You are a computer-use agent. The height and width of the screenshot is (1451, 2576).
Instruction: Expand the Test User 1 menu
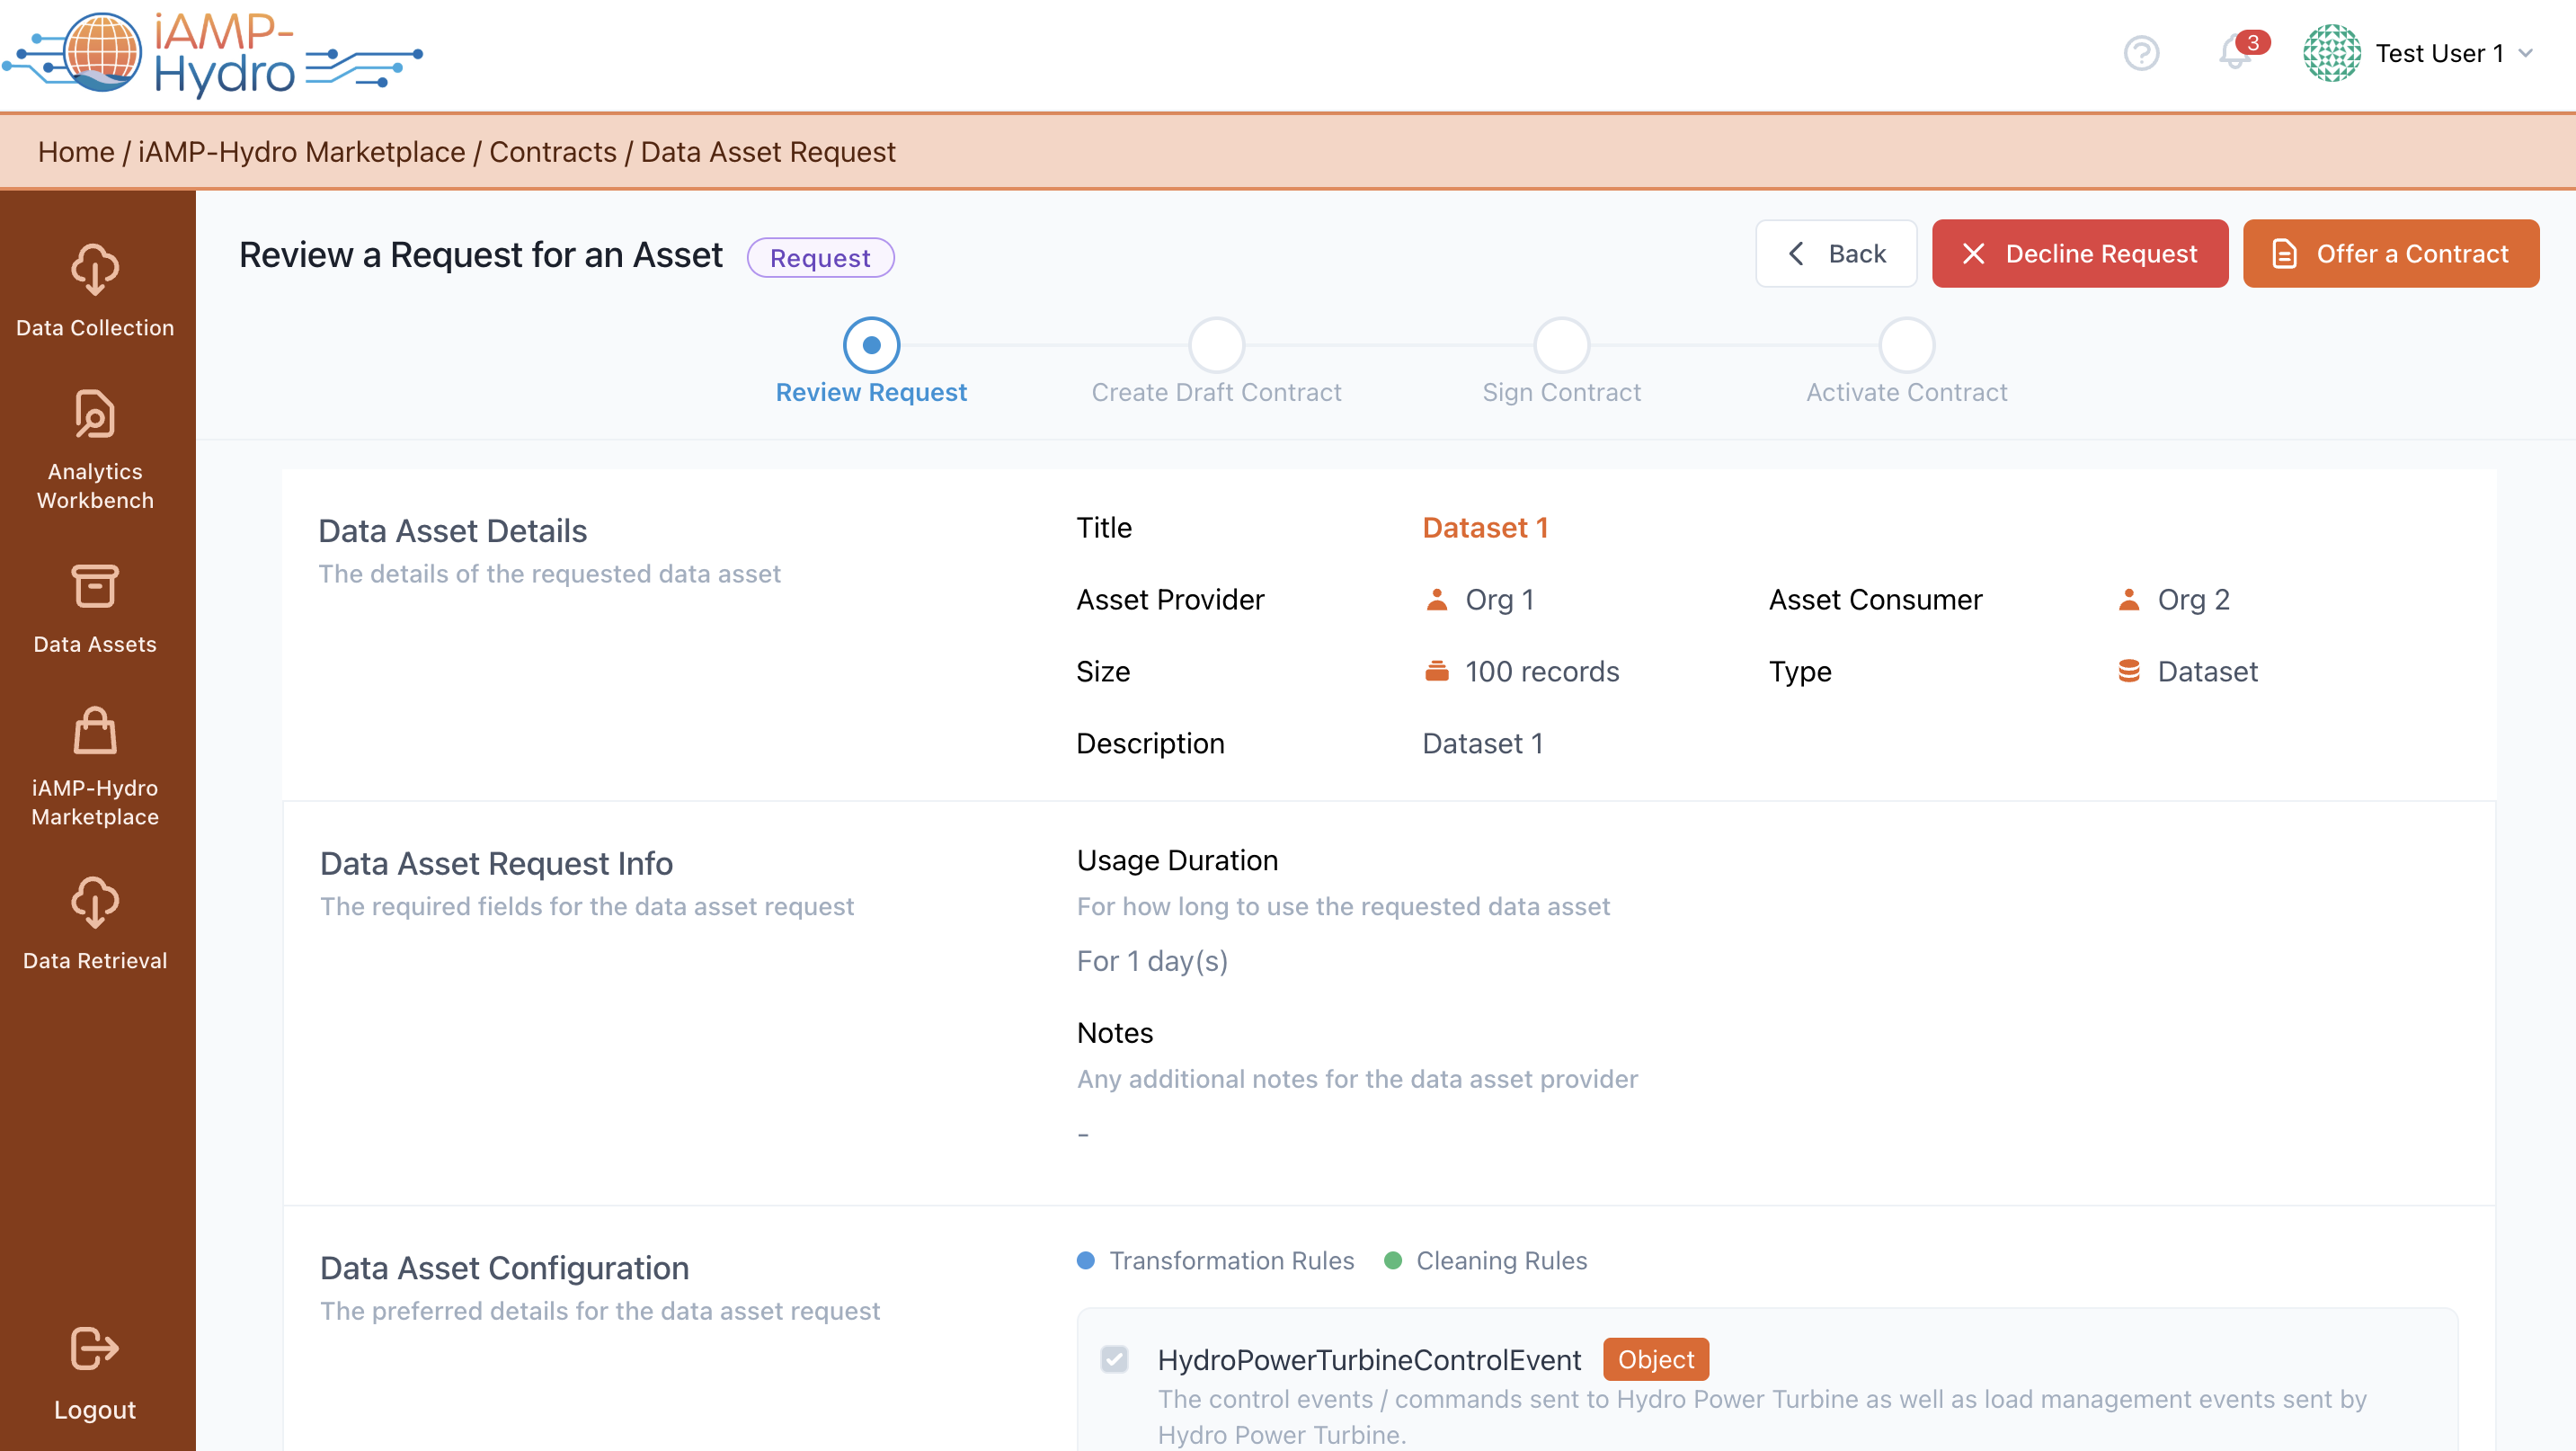[2525, 53]
